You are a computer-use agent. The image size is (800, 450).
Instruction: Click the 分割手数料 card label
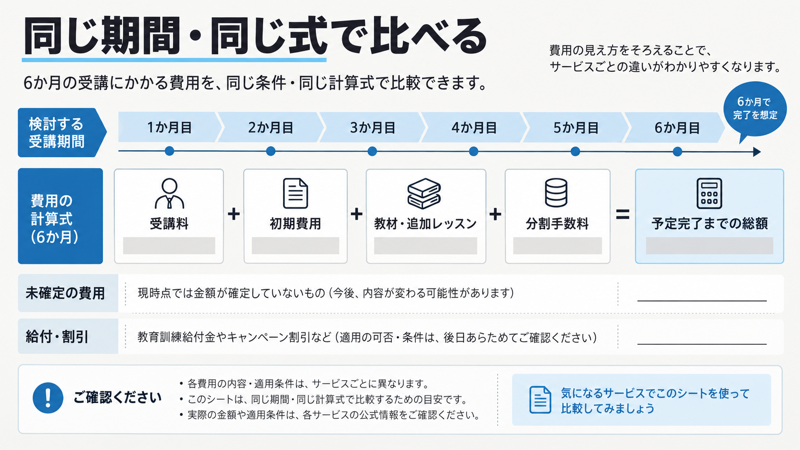[557, 223]
